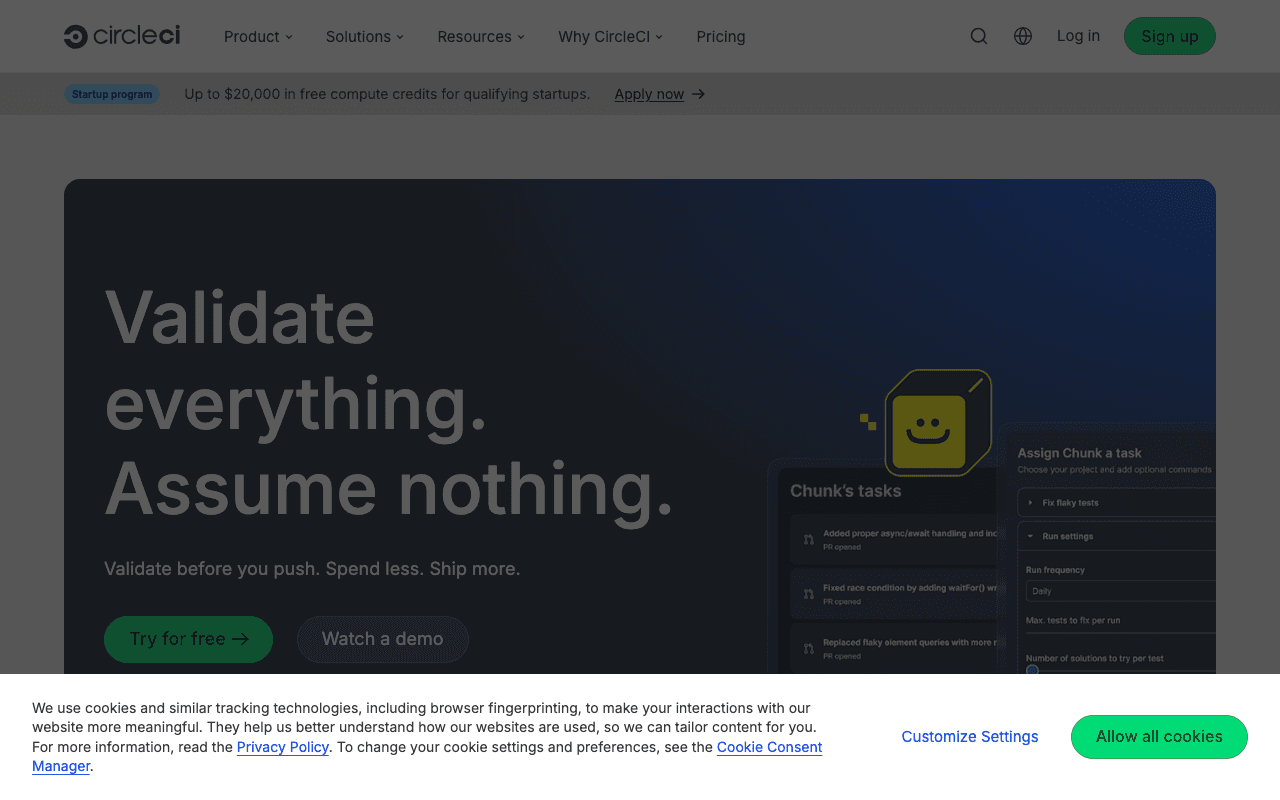Screen dimensions: 1280x800
Task: Click the 'Max. tests to fix per run' label
Action: coord(1073,620)
